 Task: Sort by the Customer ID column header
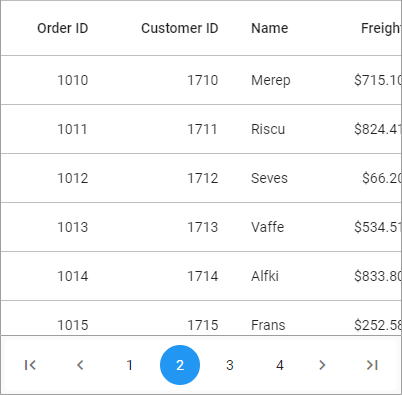[180, 28]
